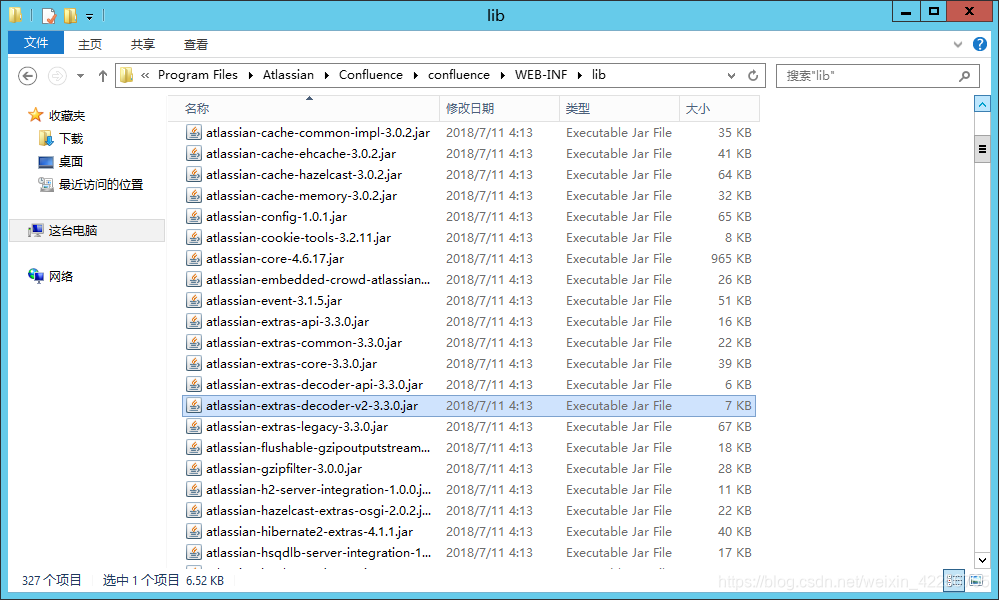Click jar icon of atlassian-cache-hazelcast-3.0.2.jar

[x=194, y=175]
